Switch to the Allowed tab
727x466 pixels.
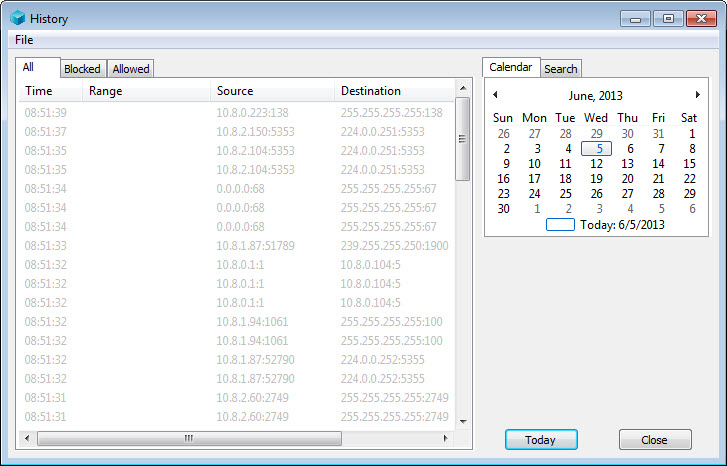pos(131,69)
